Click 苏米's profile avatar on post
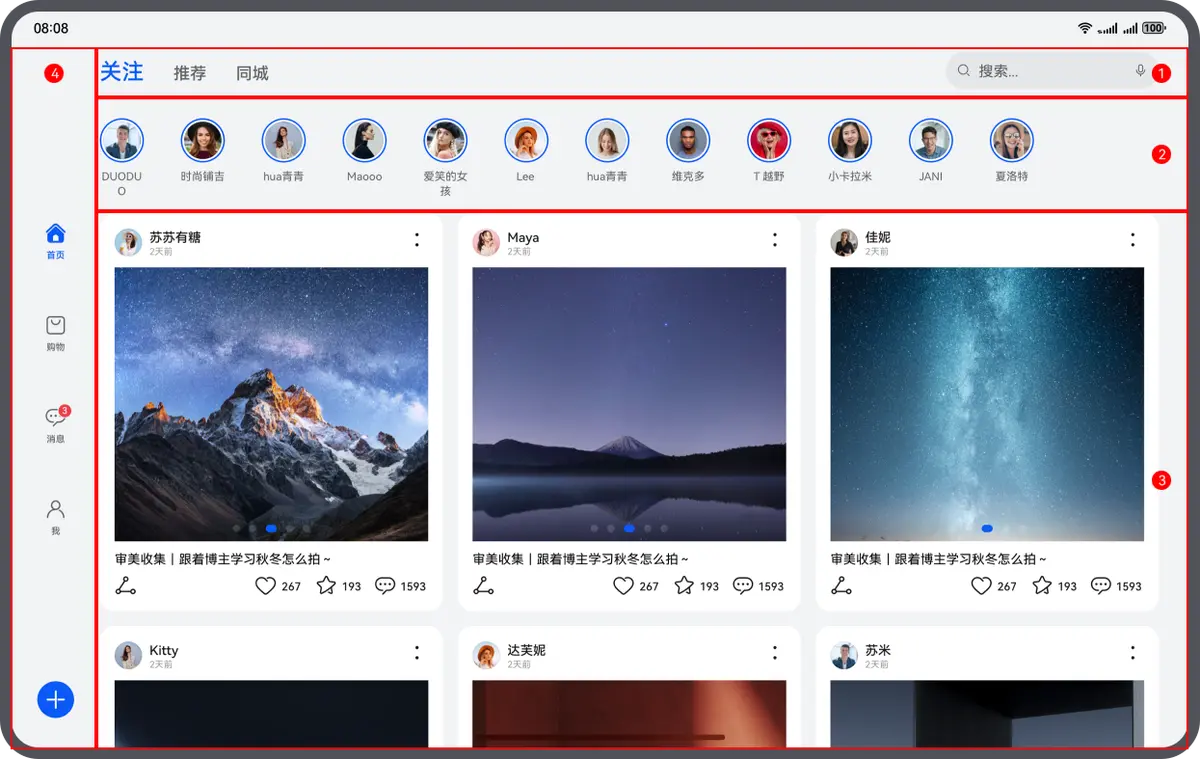 [x=844, y=655]
